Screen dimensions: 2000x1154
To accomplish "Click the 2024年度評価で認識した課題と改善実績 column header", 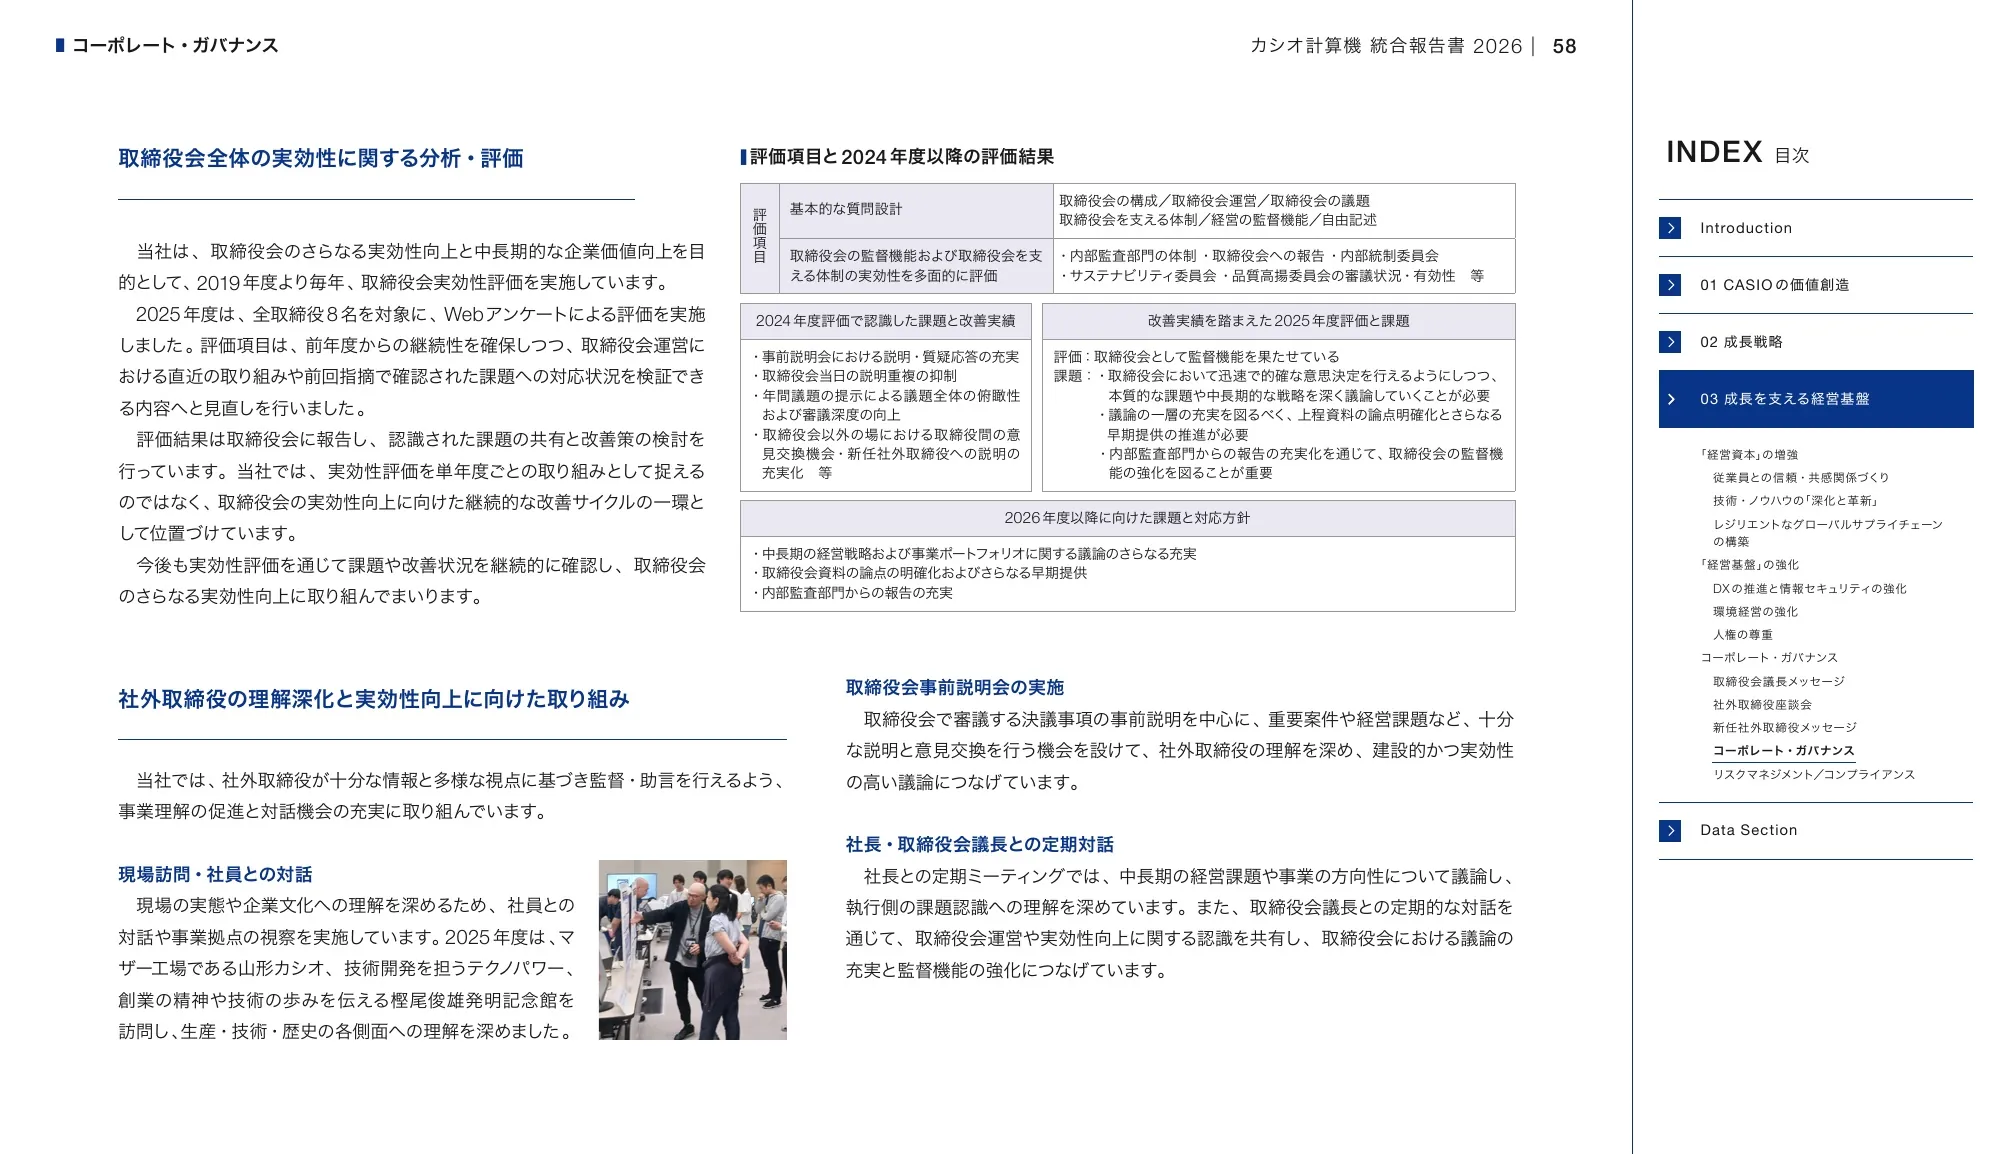I will click(885, 321).
